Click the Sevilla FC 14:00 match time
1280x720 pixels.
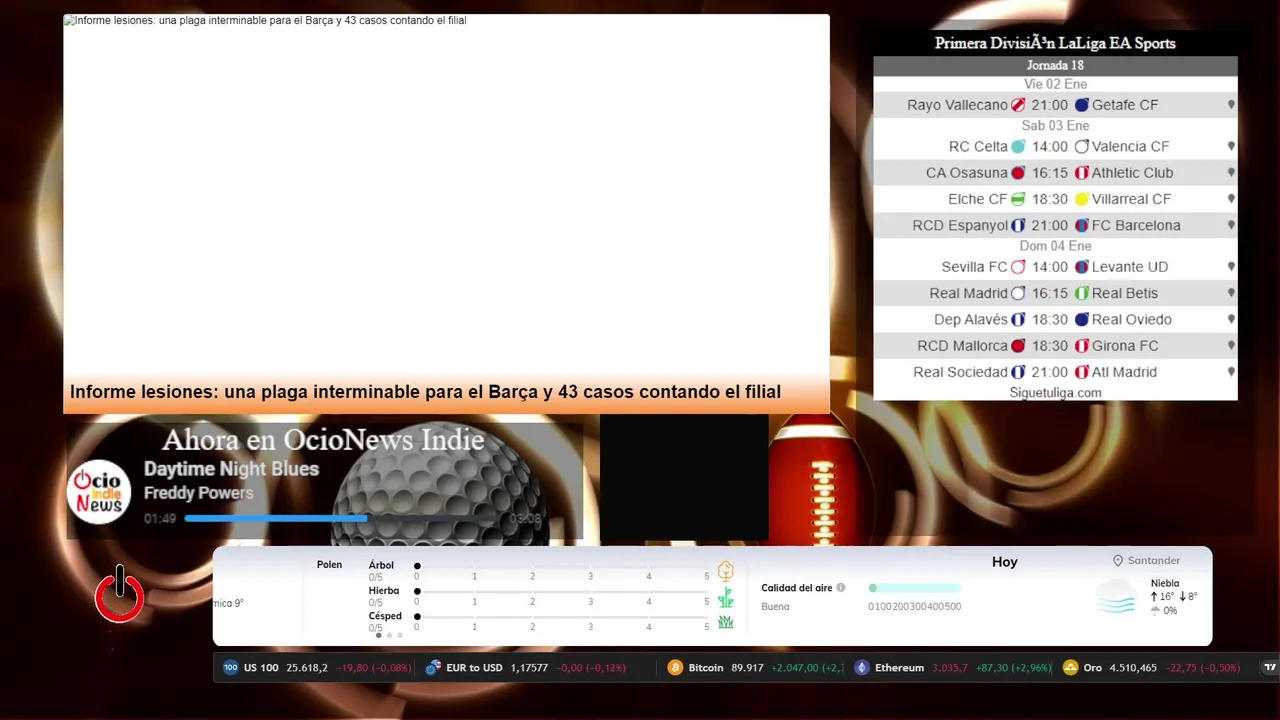(1050, 267)
